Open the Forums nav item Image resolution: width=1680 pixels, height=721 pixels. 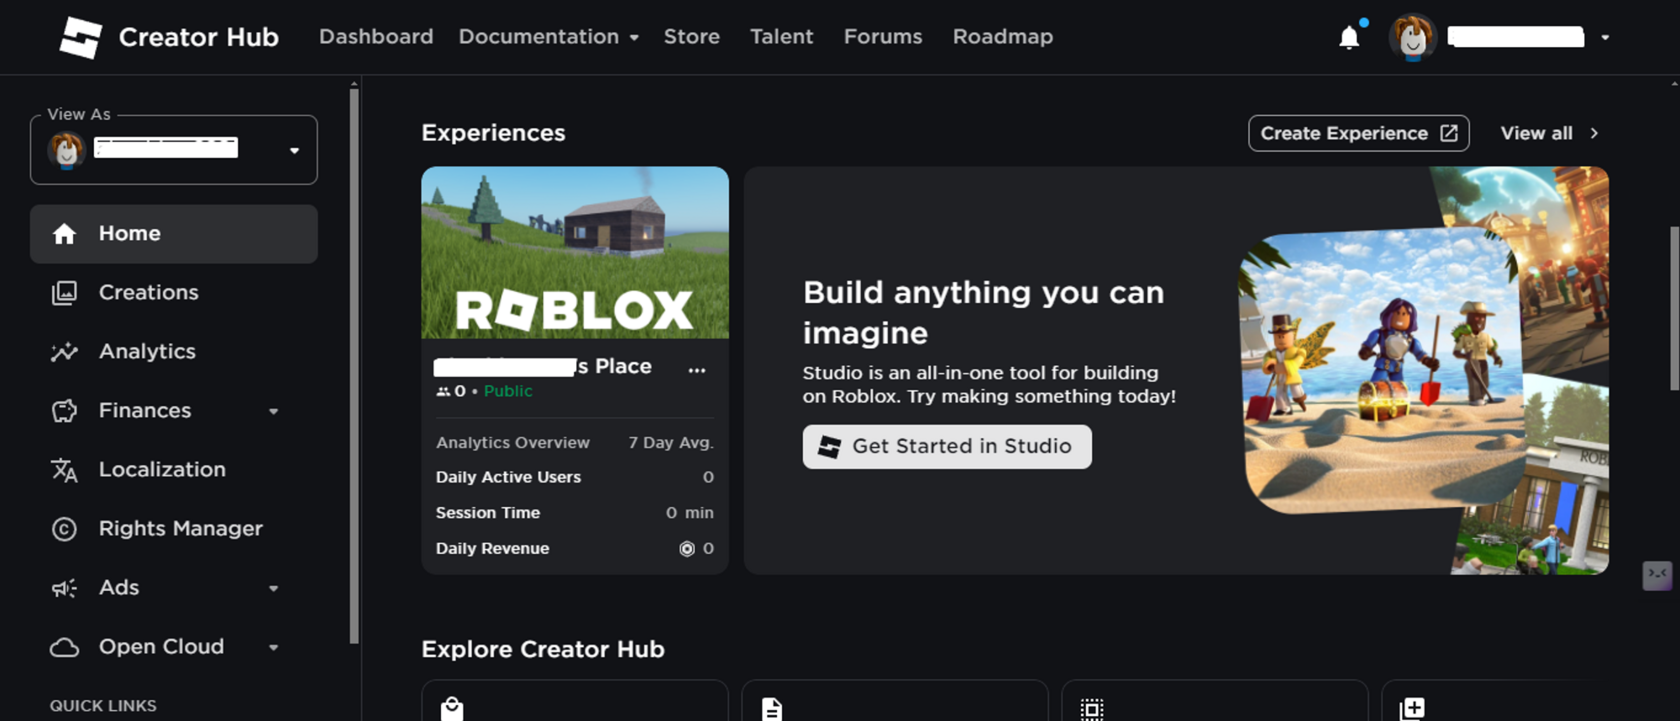click(883, 37)
